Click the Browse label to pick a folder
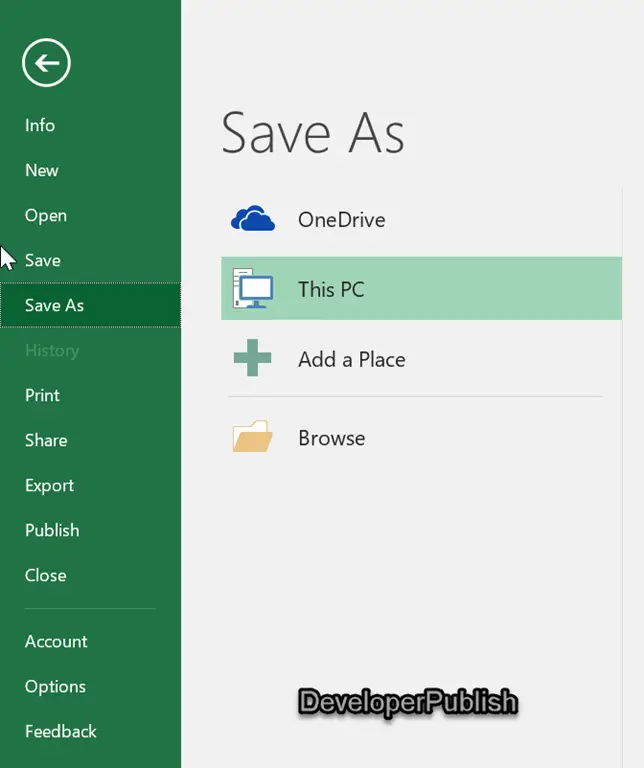The image size is (644, 768). [x=332, y=438]
